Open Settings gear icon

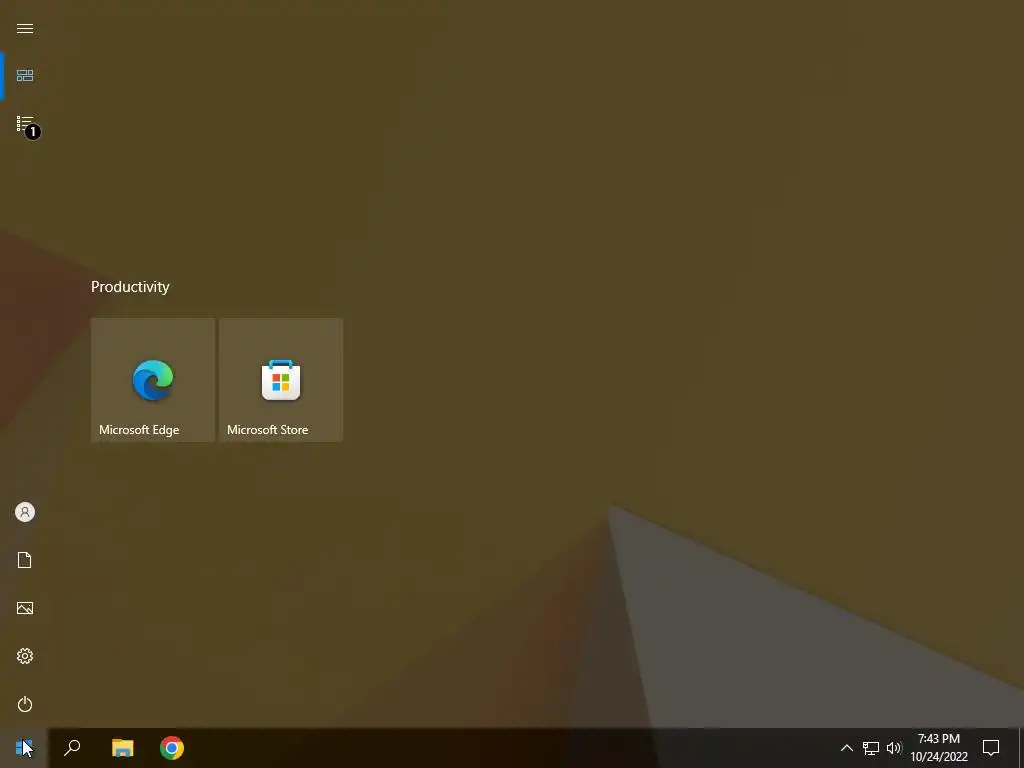(25, 656)
